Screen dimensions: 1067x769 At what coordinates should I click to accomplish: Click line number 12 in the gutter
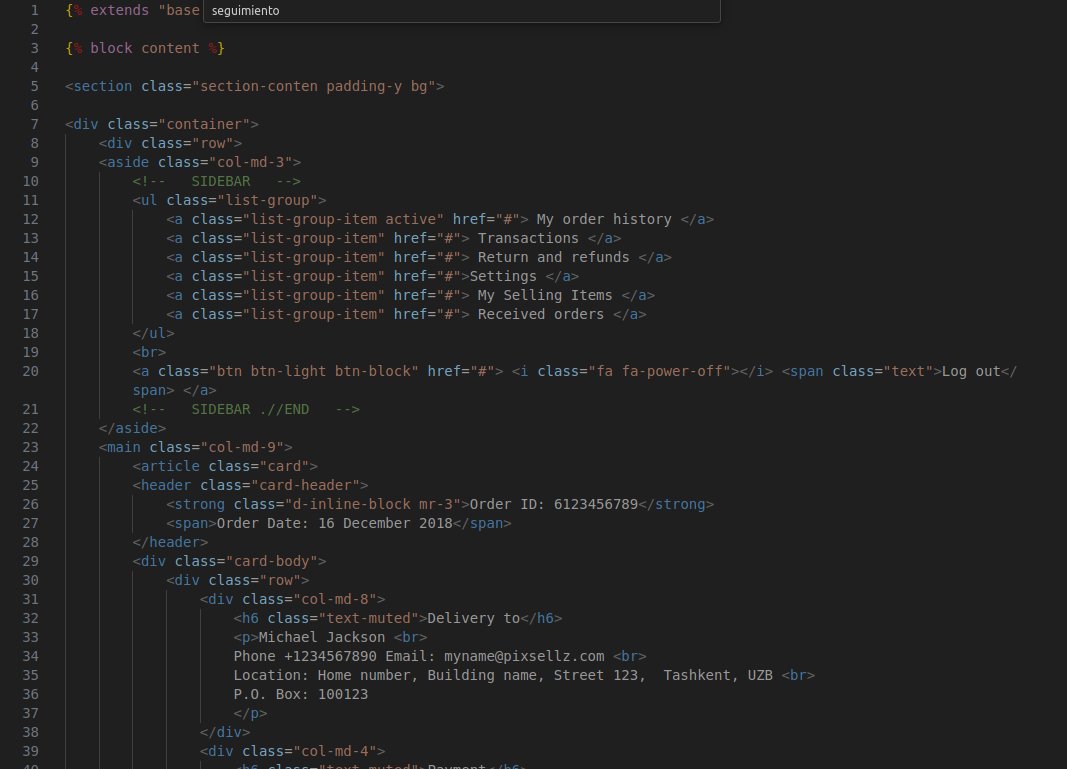[x=31, y=219]
